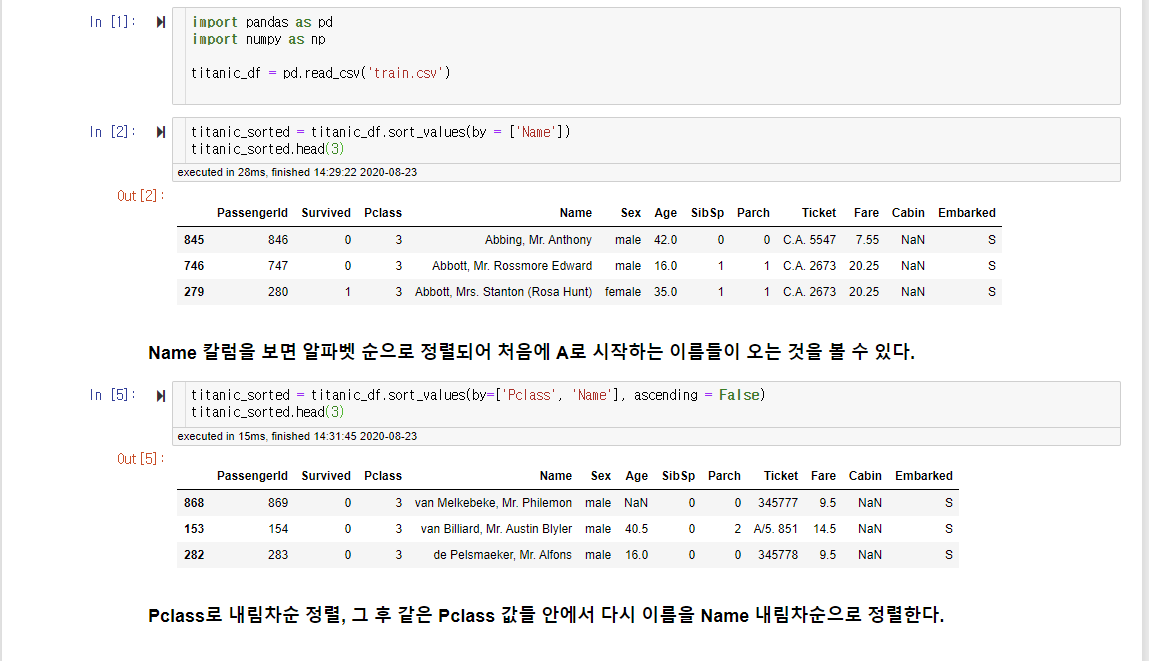The image size is (1149, 661).
Task: Click Embarked header in Out [2] table
Action: tap(967, 213)
